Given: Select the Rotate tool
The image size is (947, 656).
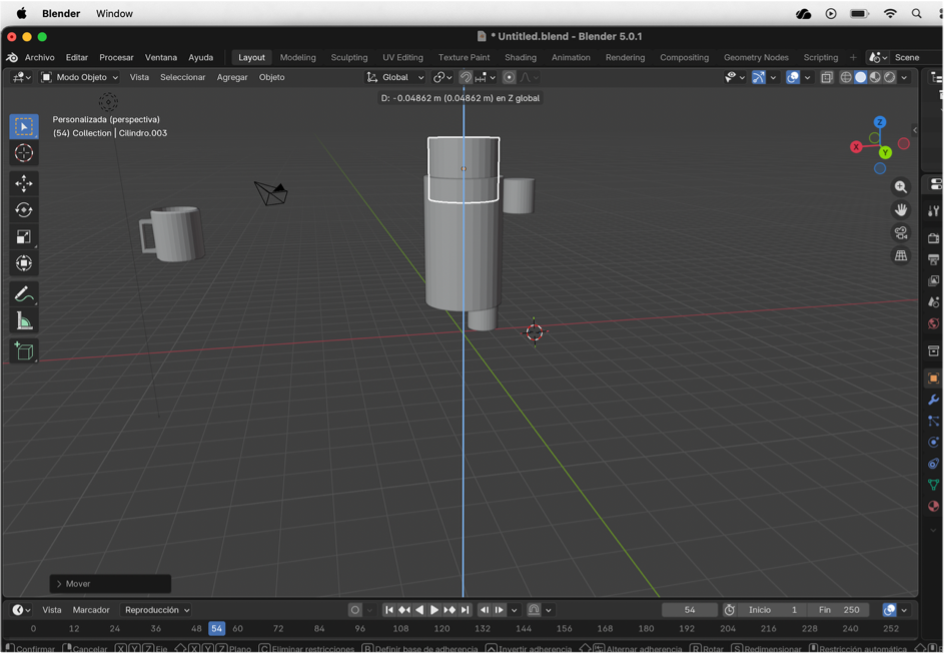Looking at the screenshot, I should click(x=24, y=210).
